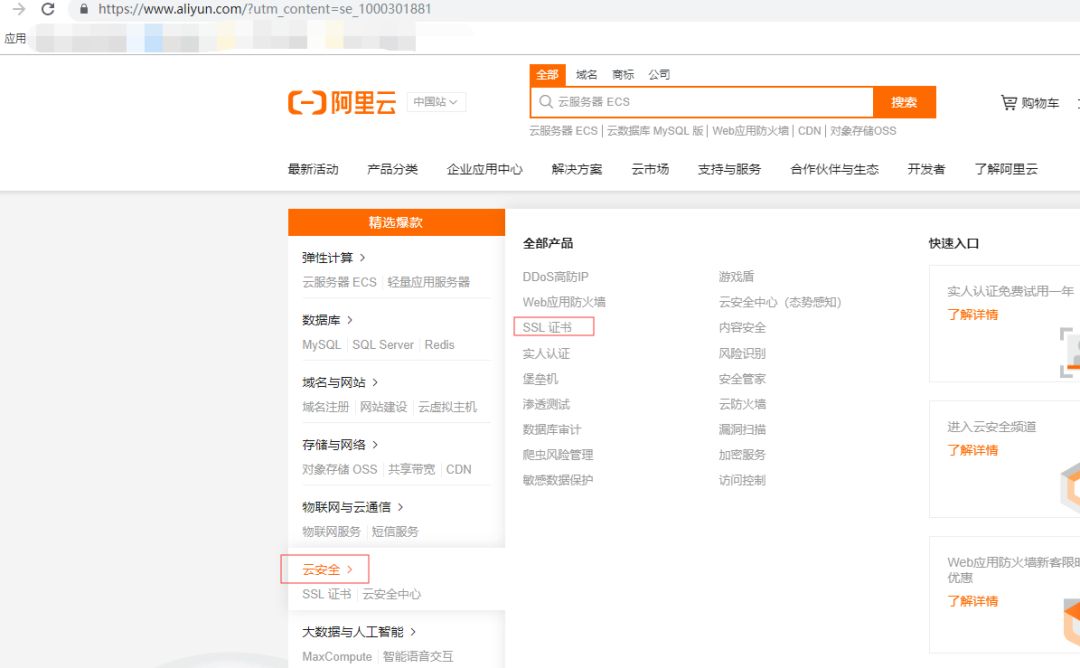Open the 支持与服务 menu
This screenshot has width=1080, height=668.
(729, 169)
